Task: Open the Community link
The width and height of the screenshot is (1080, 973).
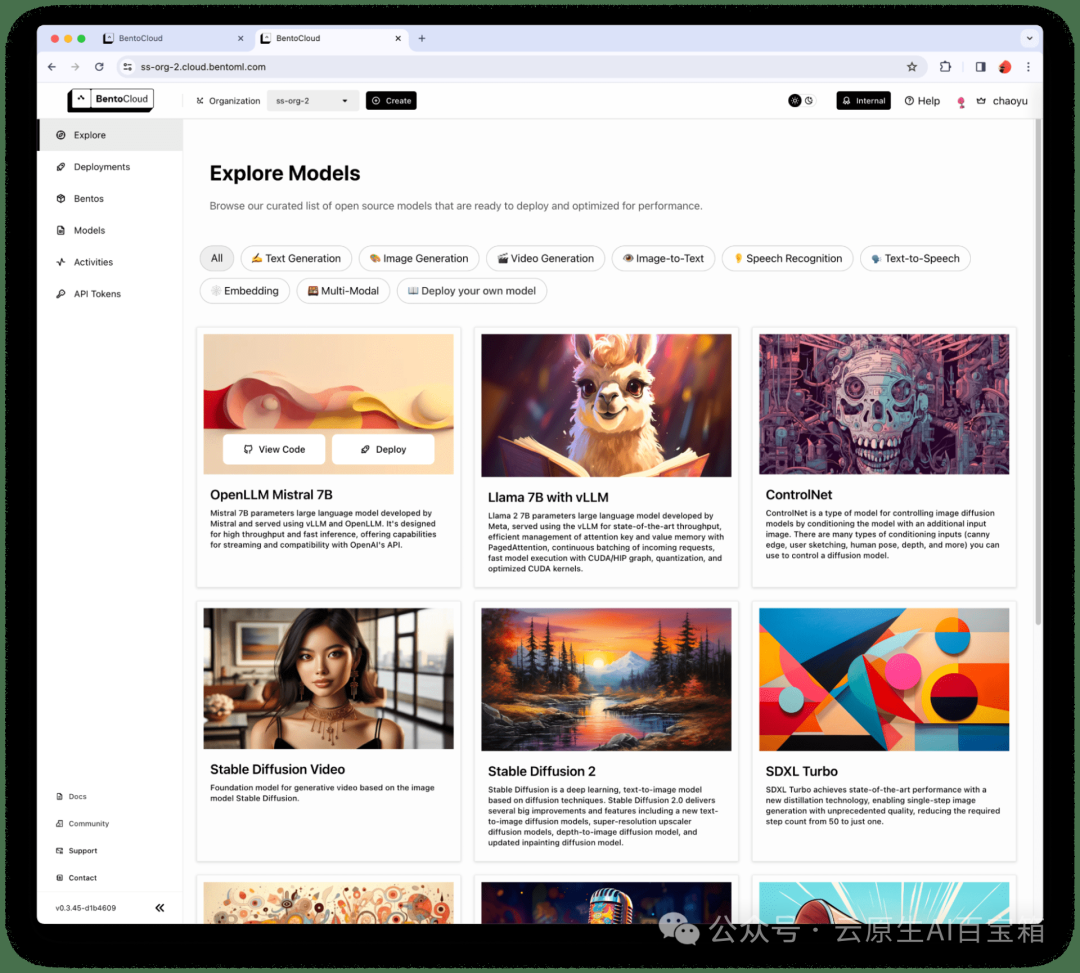Action: click(82, 824)
